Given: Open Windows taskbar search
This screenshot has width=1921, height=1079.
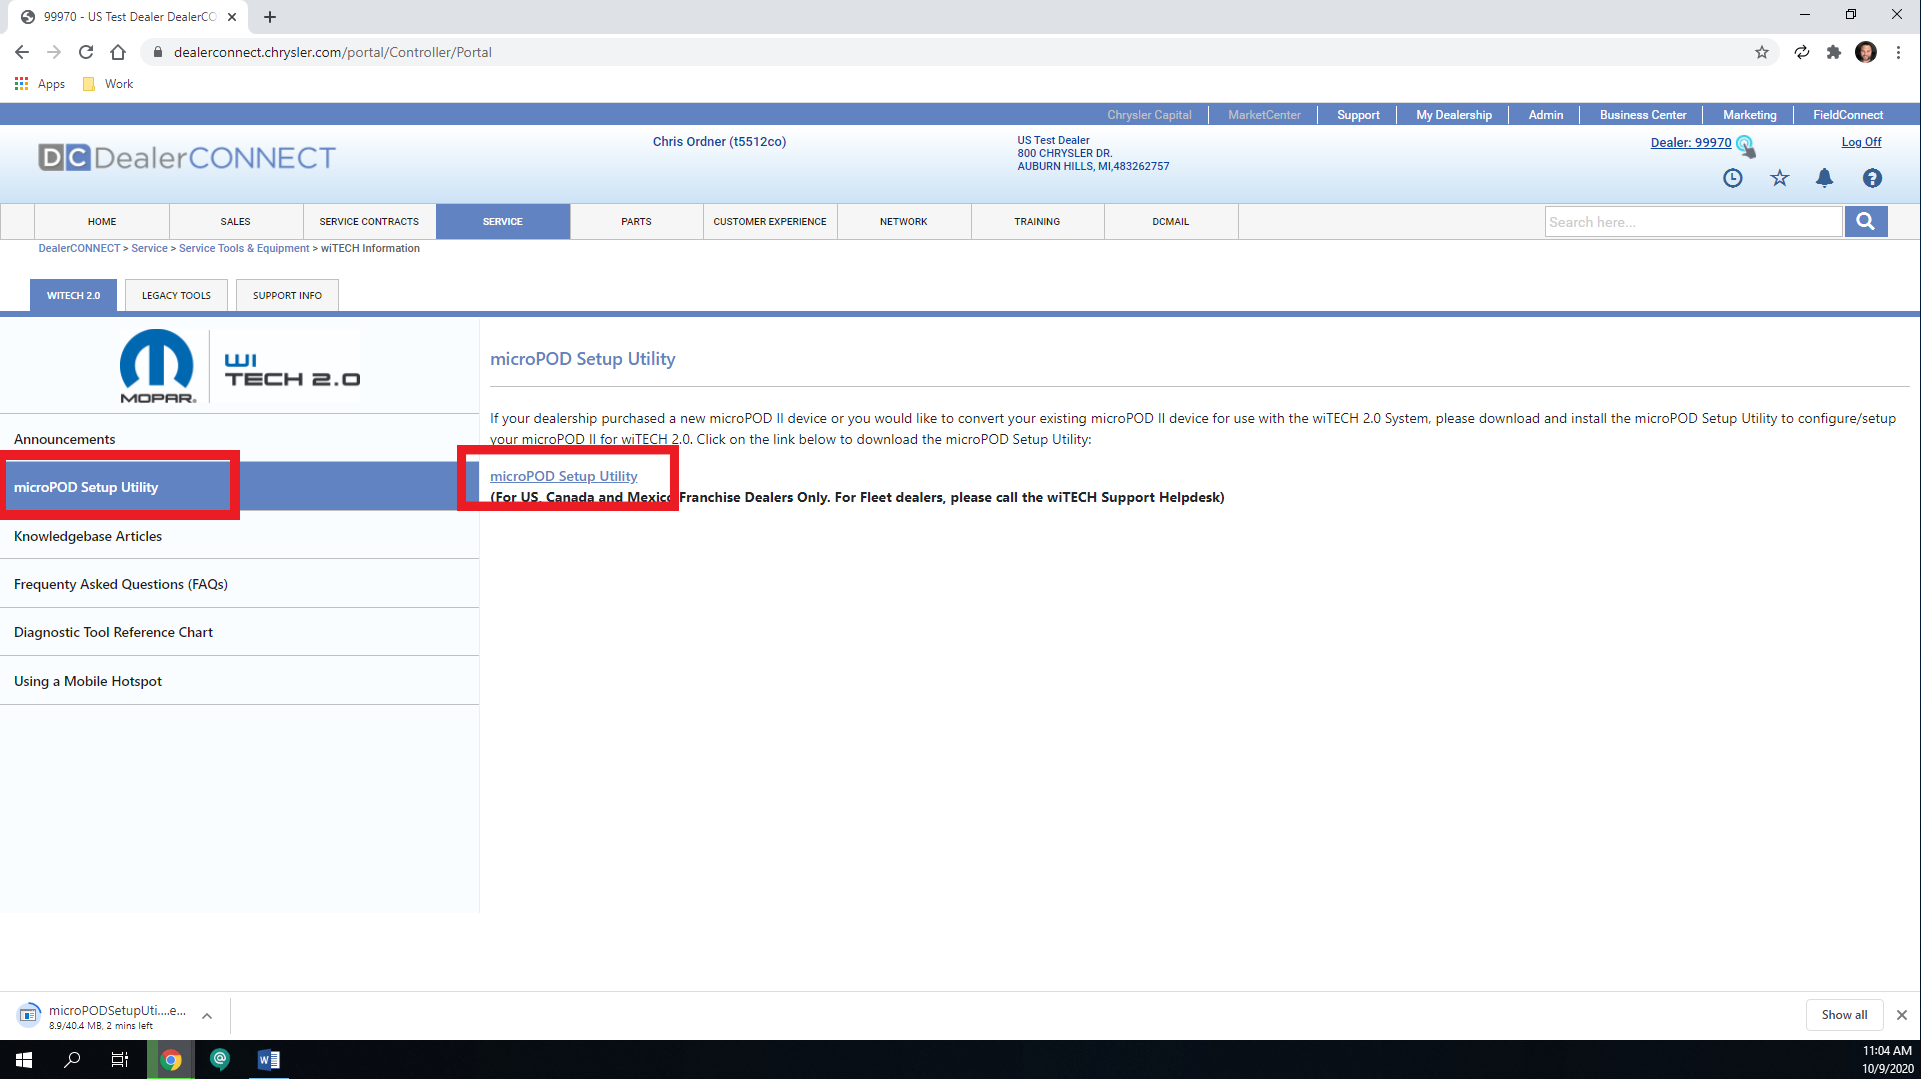Looking at the screenshot, I should coord(72,1060).
